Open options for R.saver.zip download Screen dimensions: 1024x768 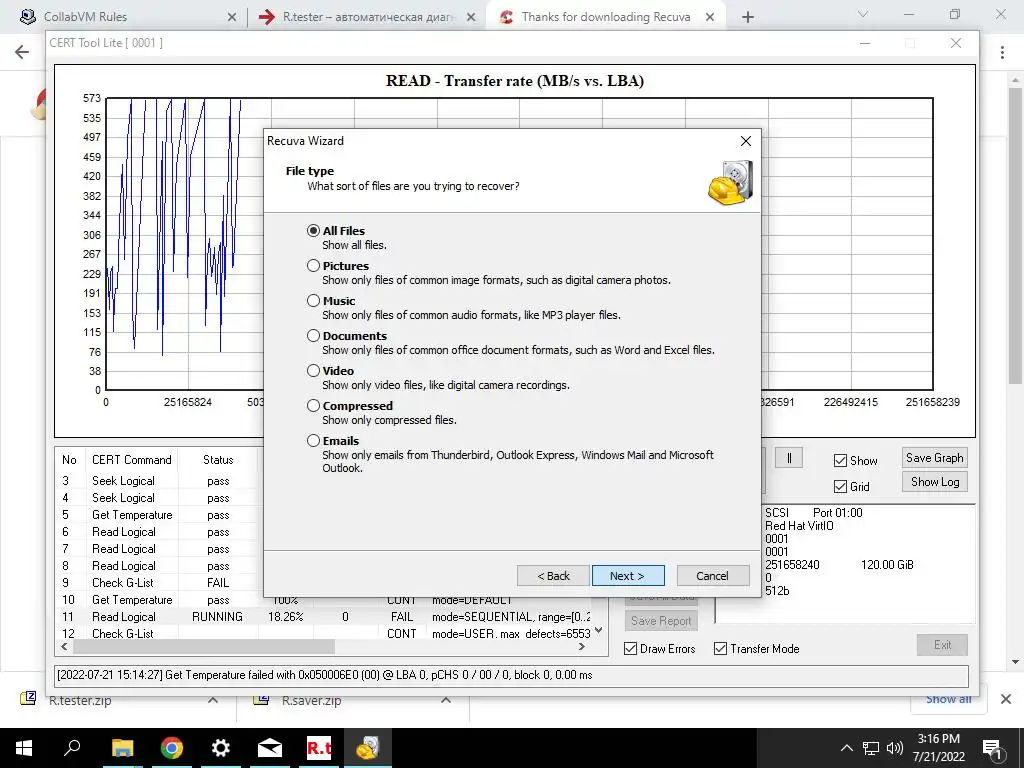tap(445, 700)
